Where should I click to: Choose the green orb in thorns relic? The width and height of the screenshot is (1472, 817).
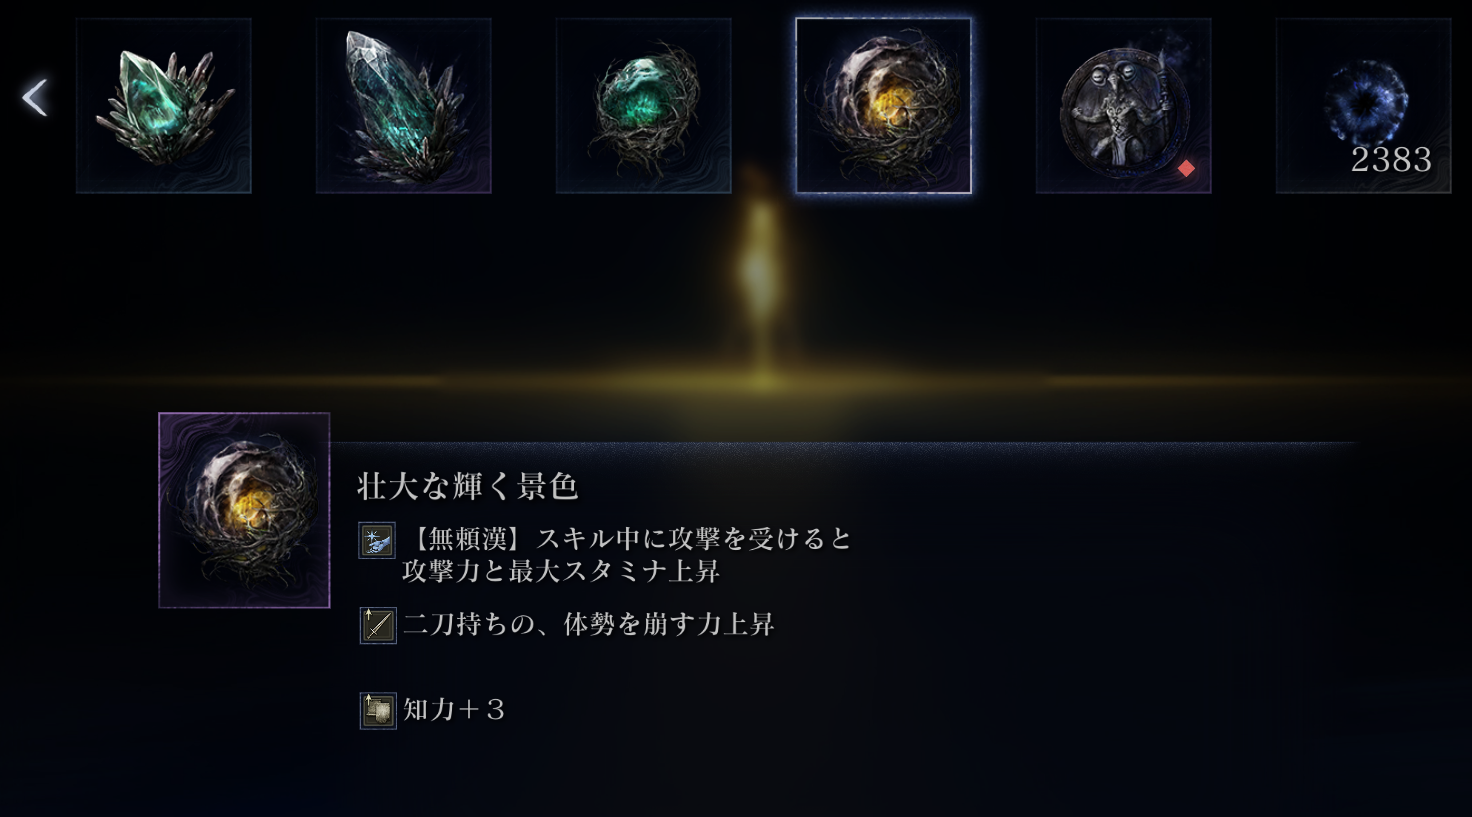click(x=644, y=106)
